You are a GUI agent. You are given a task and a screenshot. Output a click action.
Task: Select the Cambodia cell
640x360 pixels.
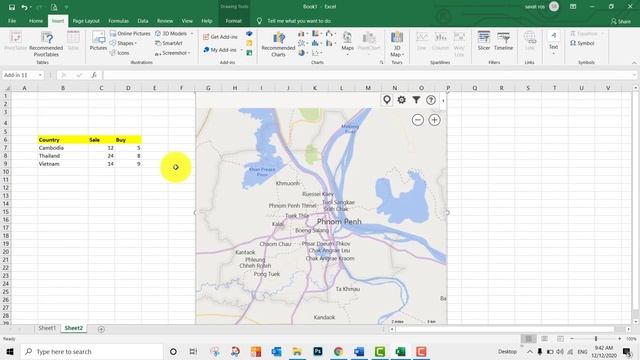pos(63,148)
